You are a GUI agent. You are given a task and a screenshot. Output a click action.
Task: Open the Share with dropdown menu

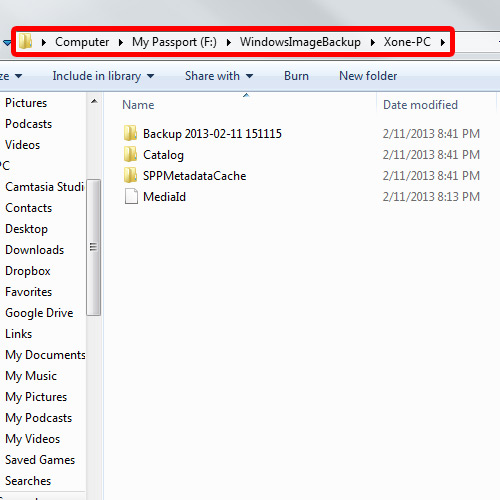[x=219, y=76]
